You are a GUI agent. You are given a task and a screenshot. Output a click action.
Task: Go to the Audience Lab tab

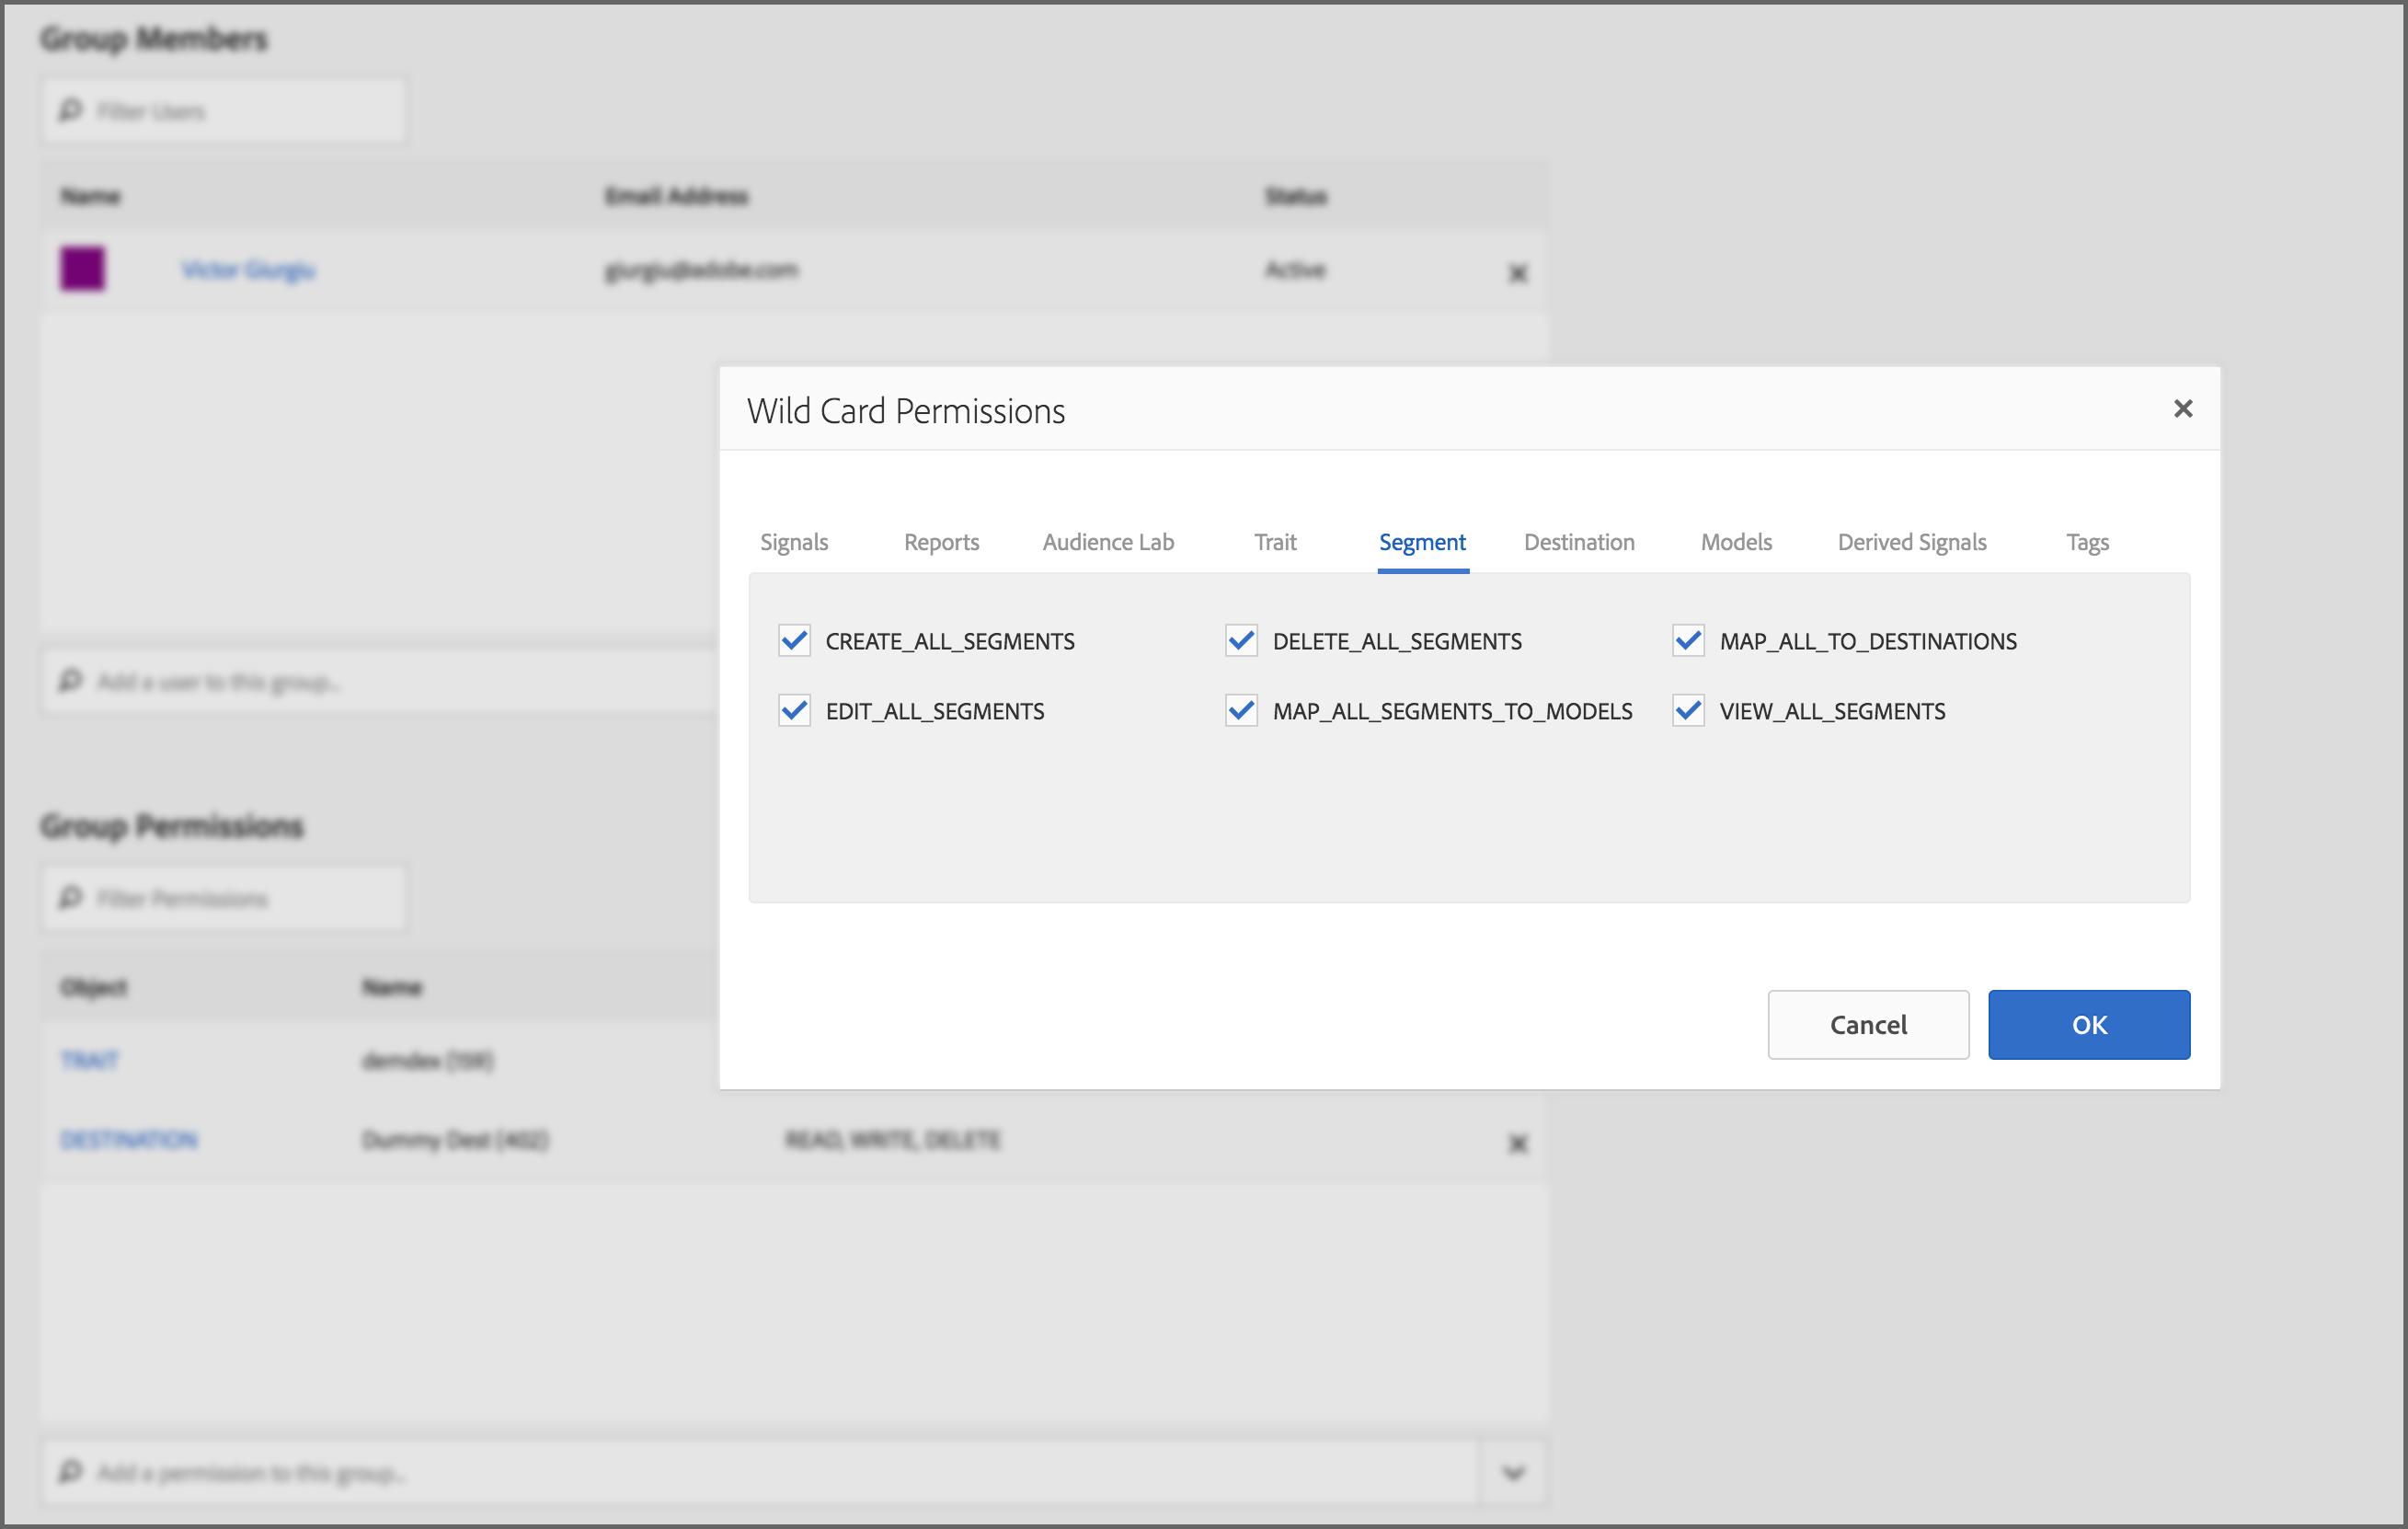pyautogui.click(x=1107, y=542)
